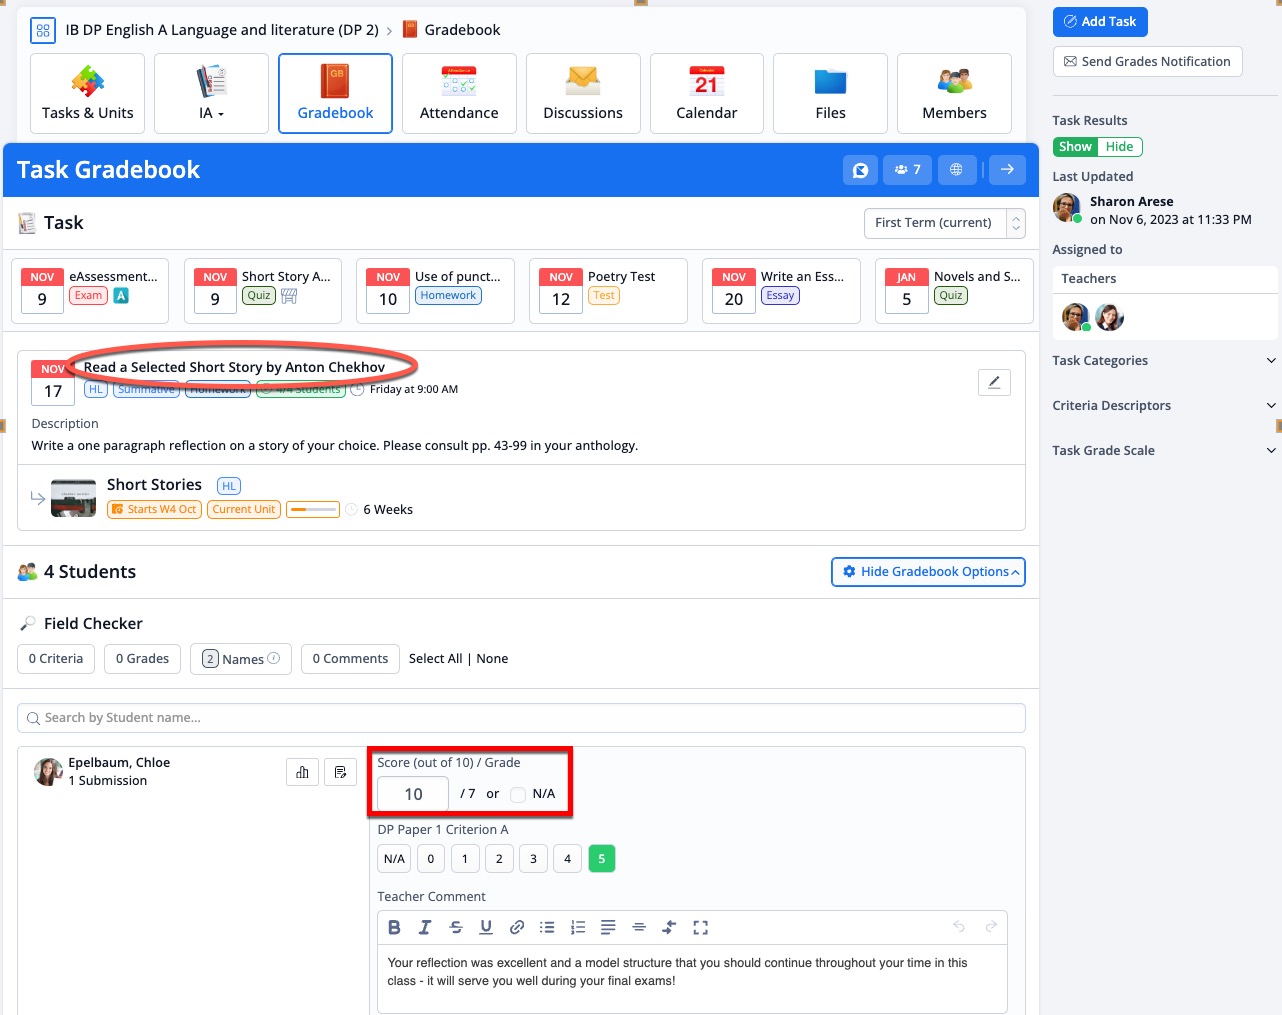The height and width of the screenshot is (1015, 1282).
Task: Expand comment editor to fullscreen
Action: (x=700, y=927)
